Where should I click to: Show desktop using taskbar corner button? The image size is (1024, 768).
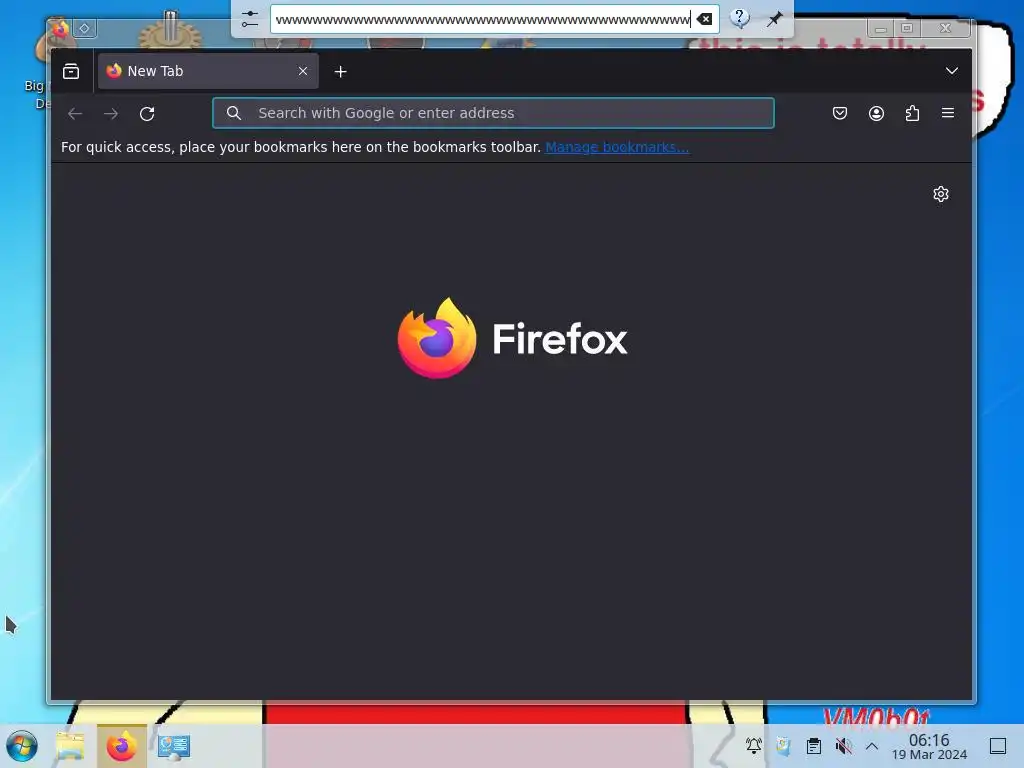[x=998, y=745]
